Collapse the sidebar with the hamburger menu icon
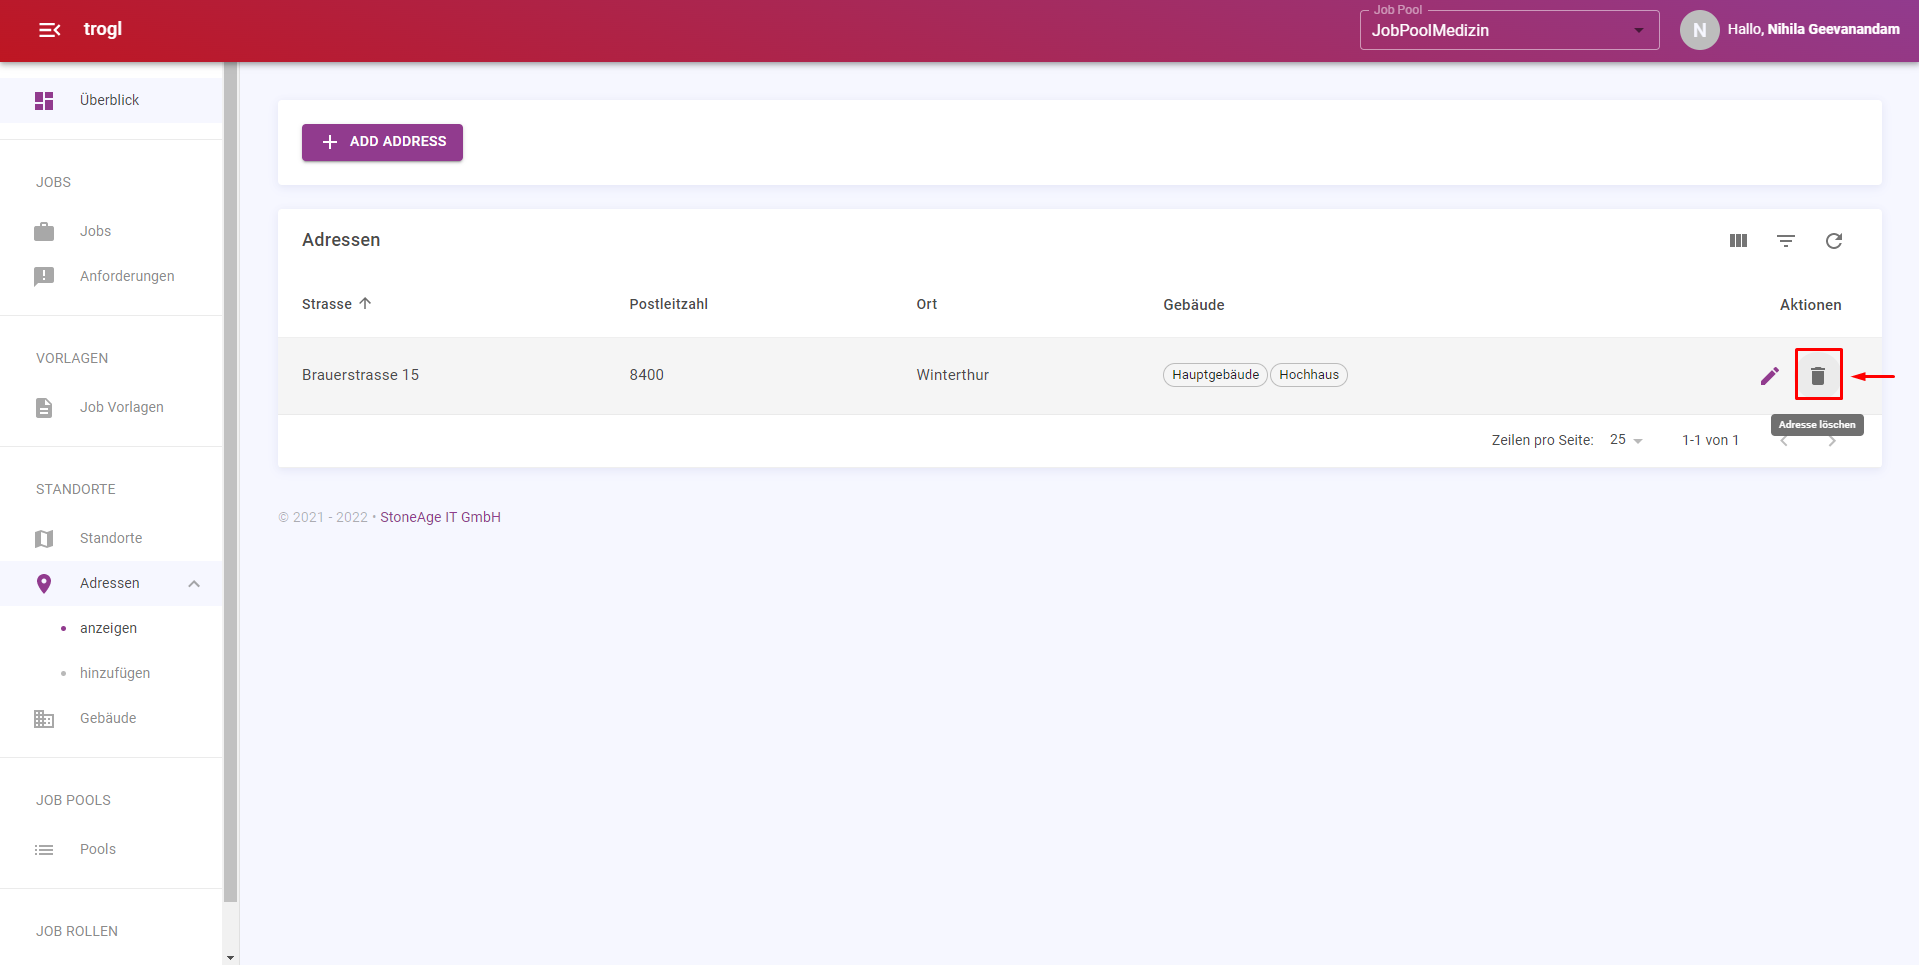 pyautogui.click(x=49, y=30)
